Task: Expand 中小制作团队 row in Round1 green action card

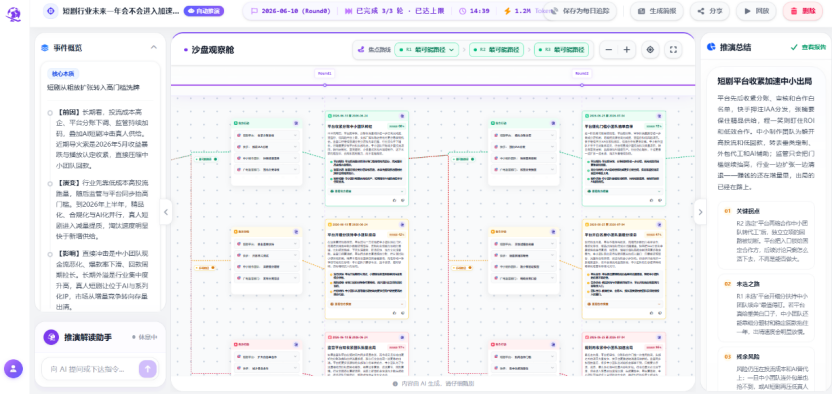Action: pos(267,158)
